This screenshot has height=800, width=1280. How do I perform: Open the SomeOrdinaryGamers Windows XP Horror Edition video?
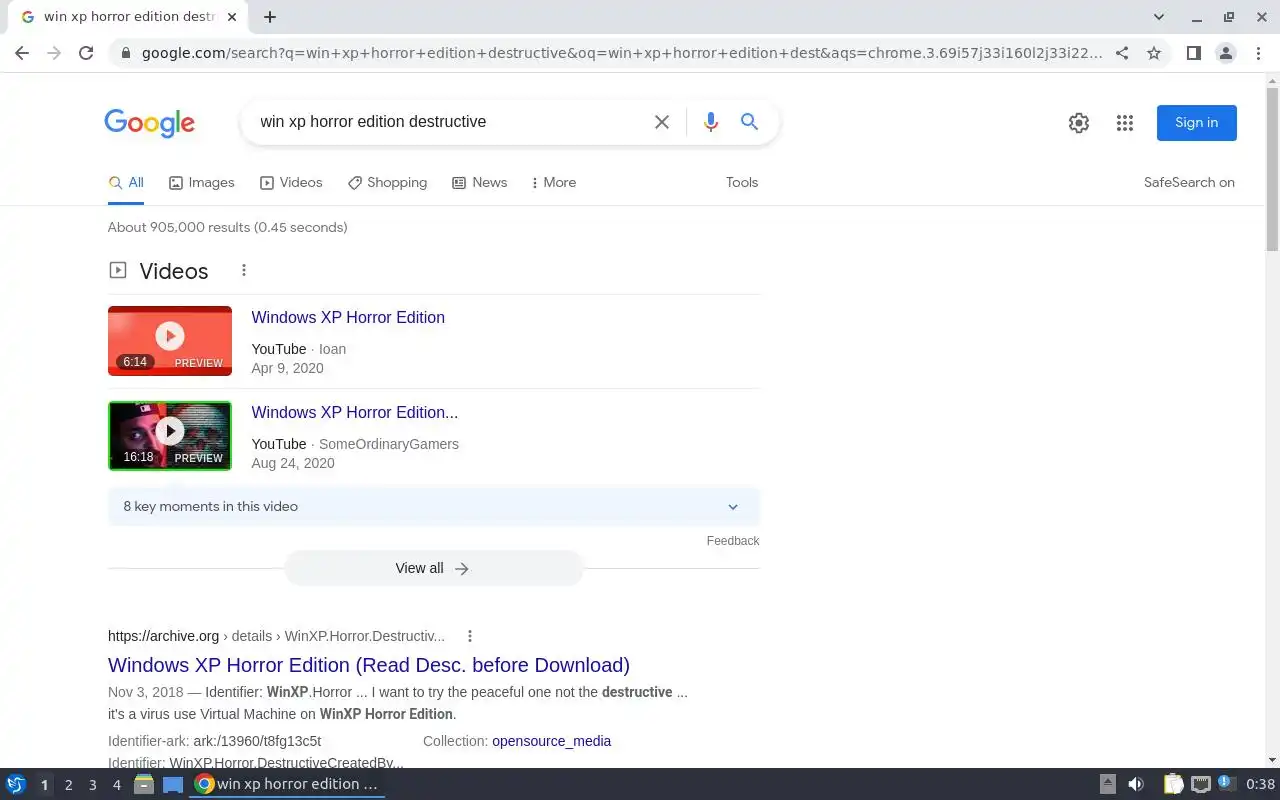(355, 413)
